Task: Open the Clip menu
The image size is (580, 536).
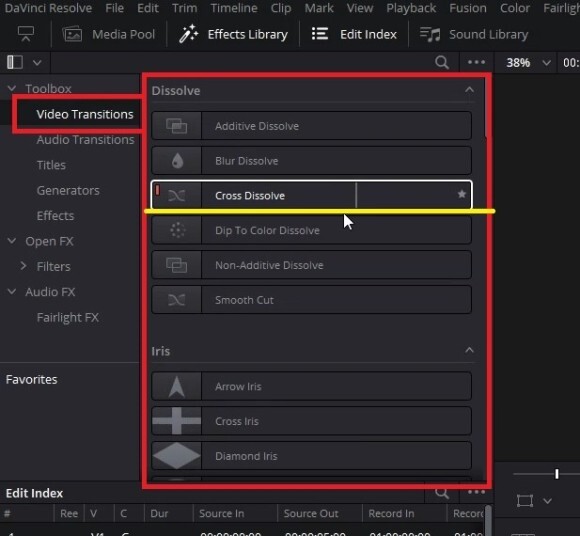Action: pos(281,8)
